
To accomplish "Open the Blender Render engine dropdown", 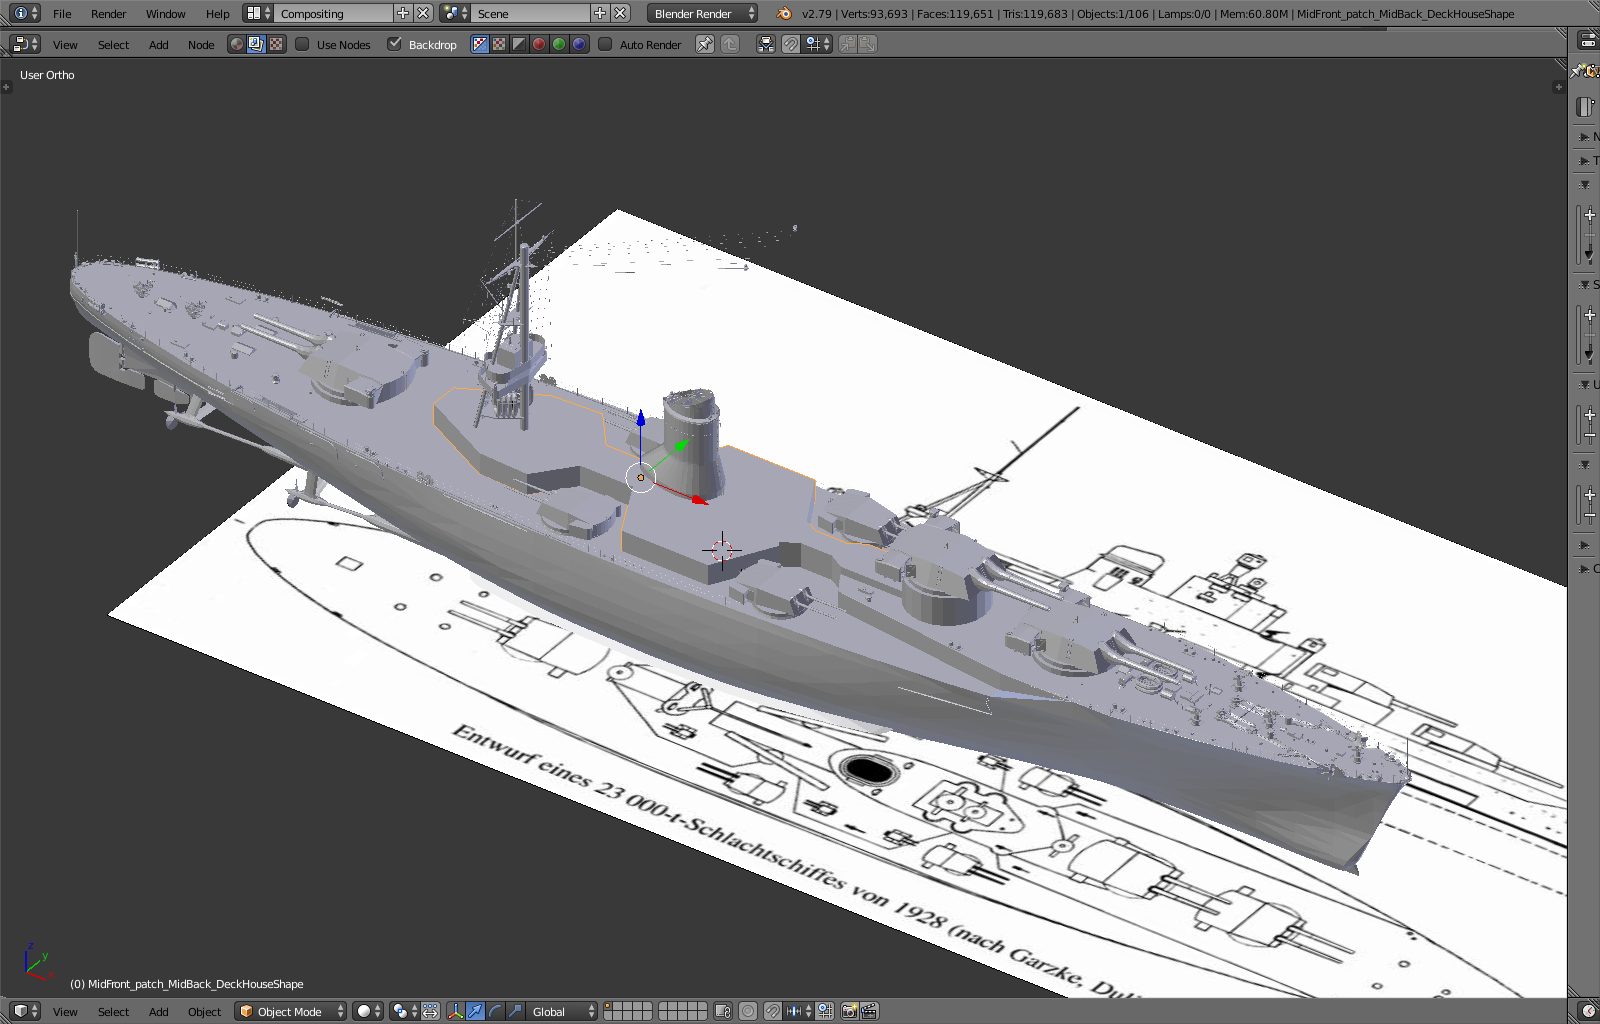I will coord(703,13).
